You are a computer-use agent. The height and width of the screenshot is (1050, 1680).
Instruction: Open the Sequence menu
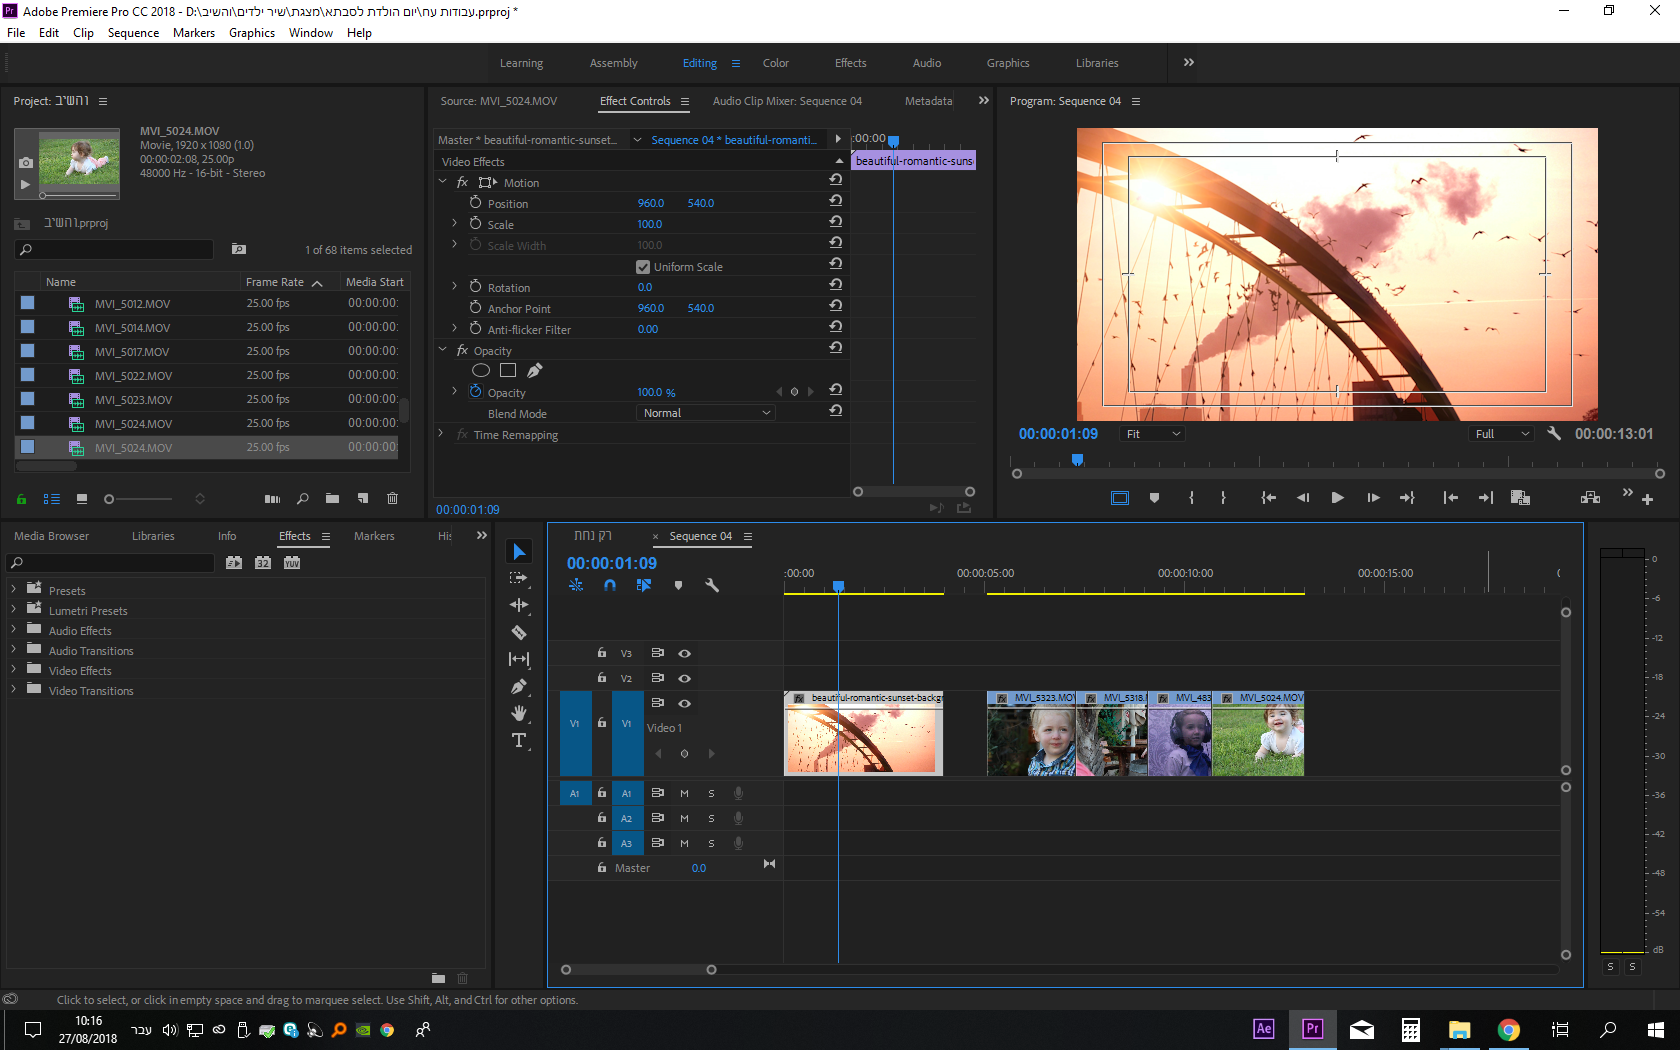(x=133, y=33)
